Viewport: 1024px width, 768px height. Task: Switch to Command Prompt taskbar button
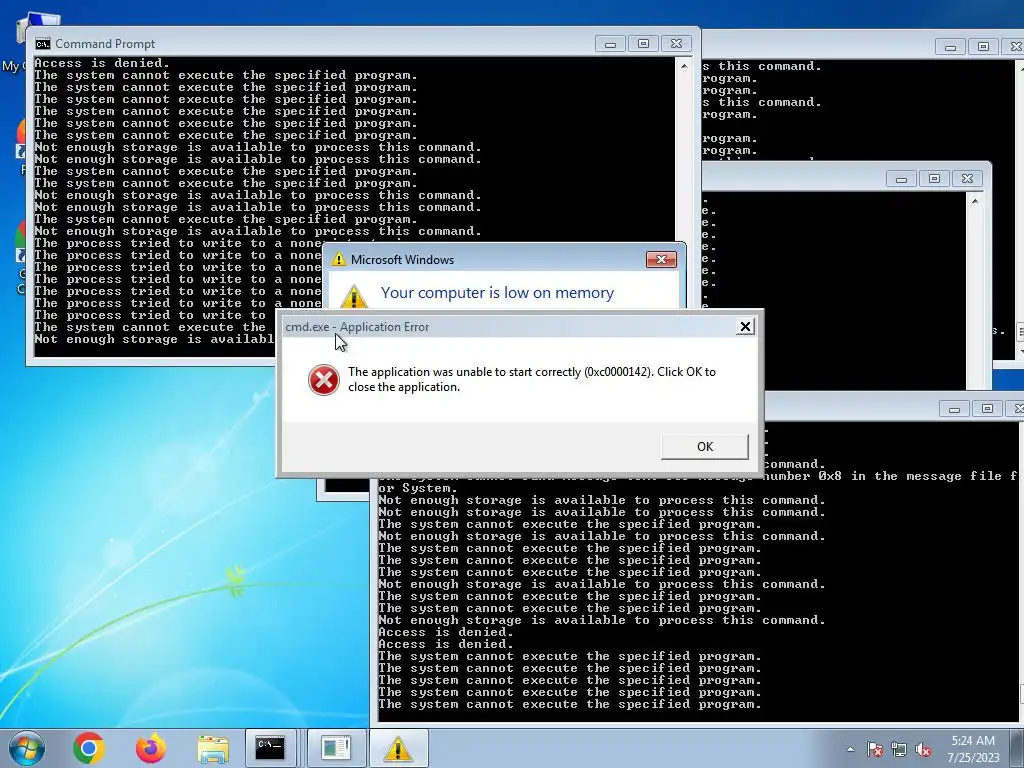[270, 748]
